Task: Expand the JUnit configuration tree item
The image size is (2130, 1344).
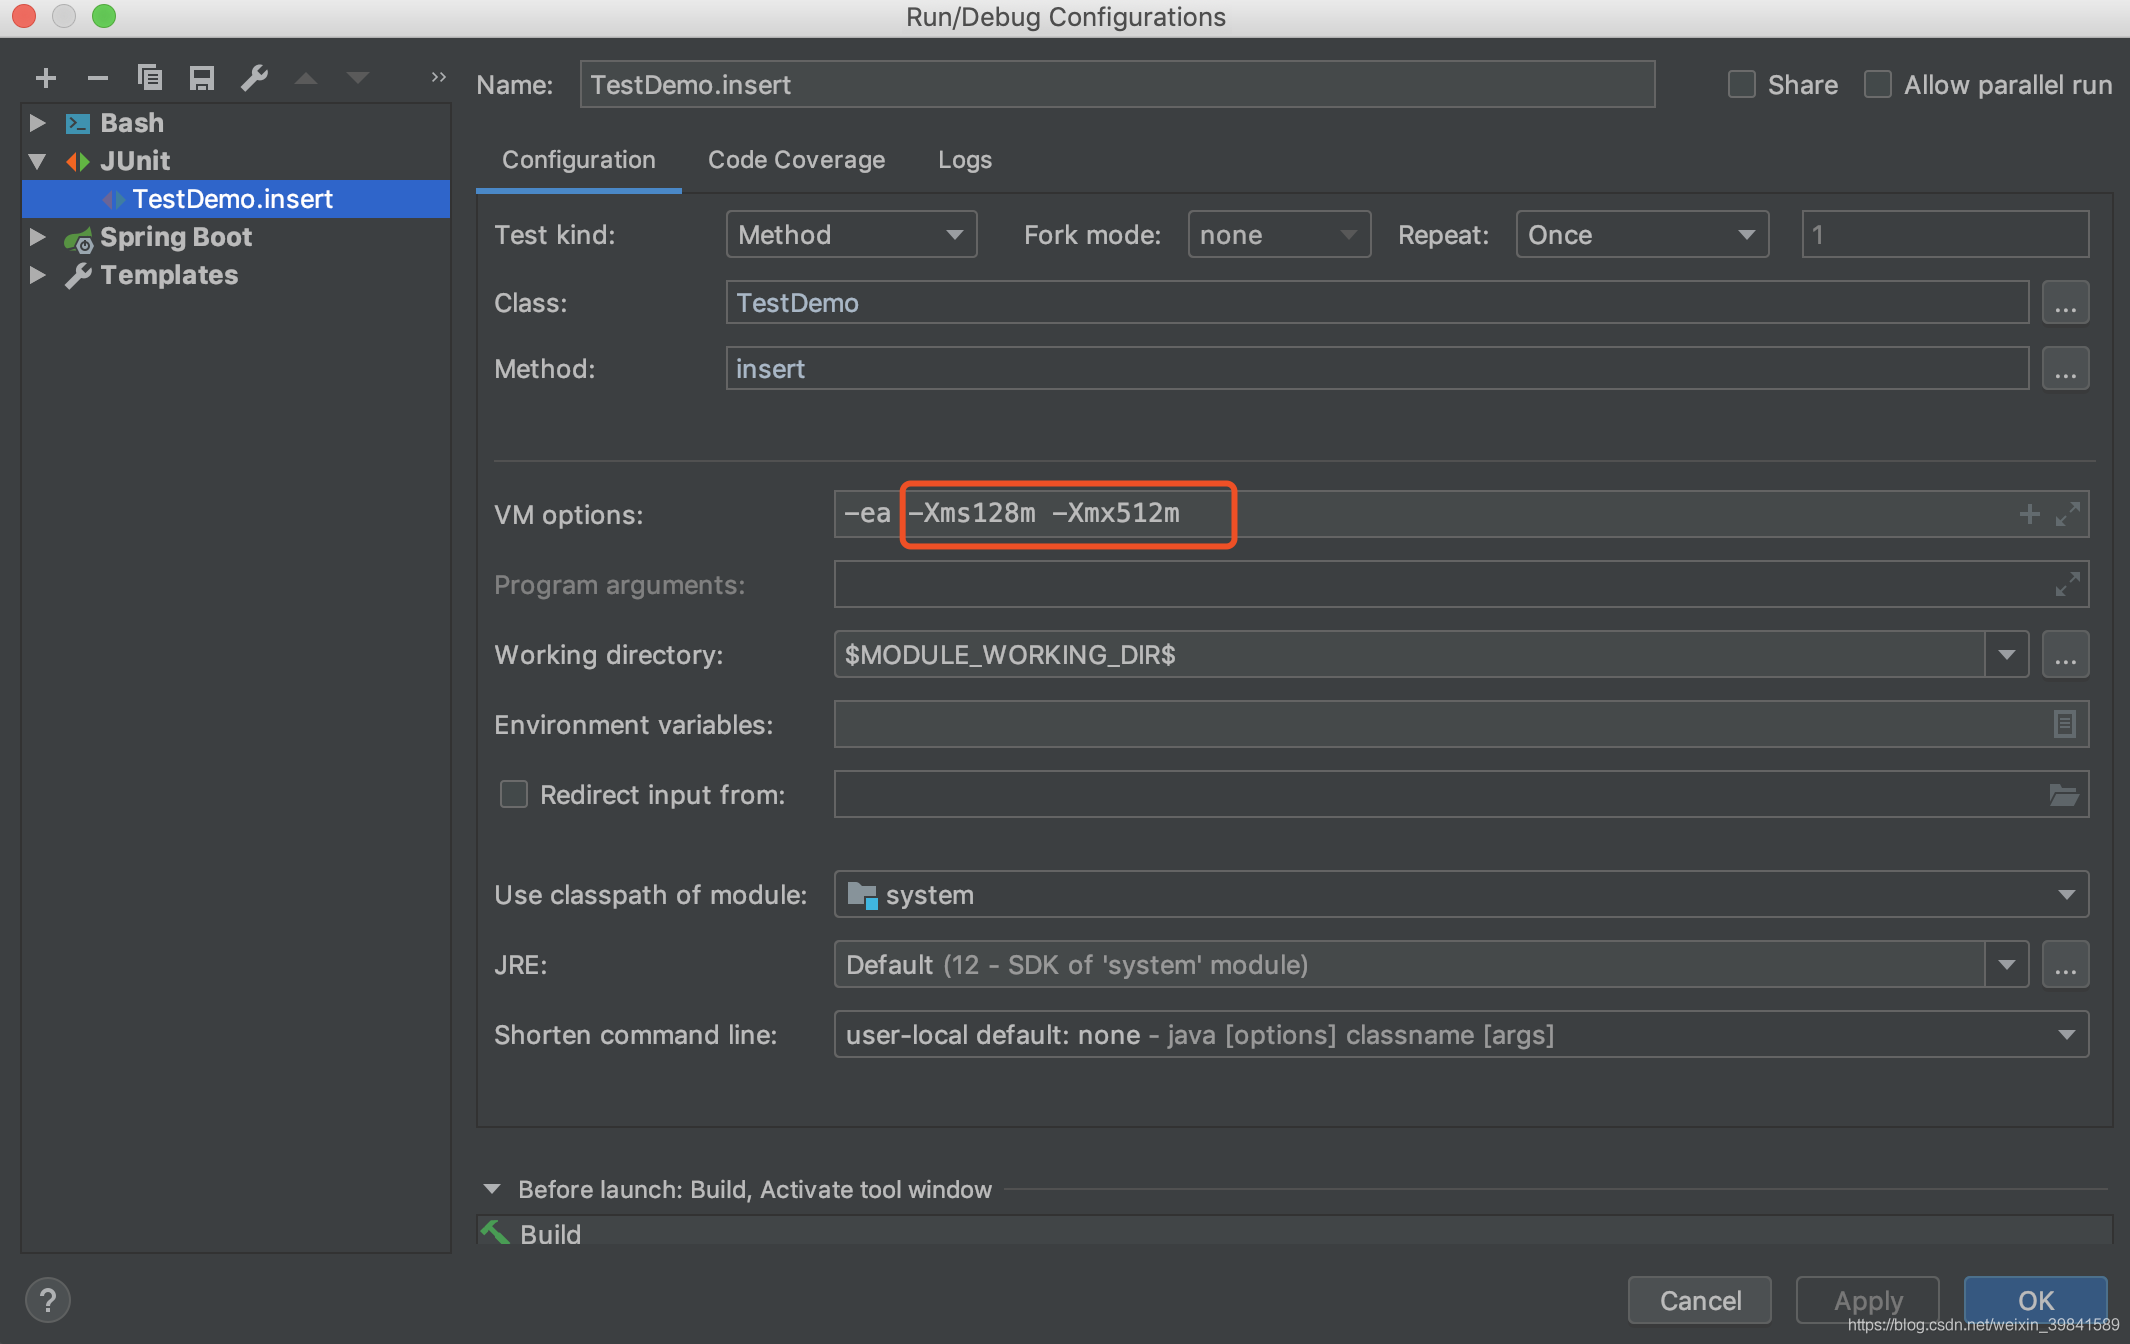Action: click(x=34, y=159)
